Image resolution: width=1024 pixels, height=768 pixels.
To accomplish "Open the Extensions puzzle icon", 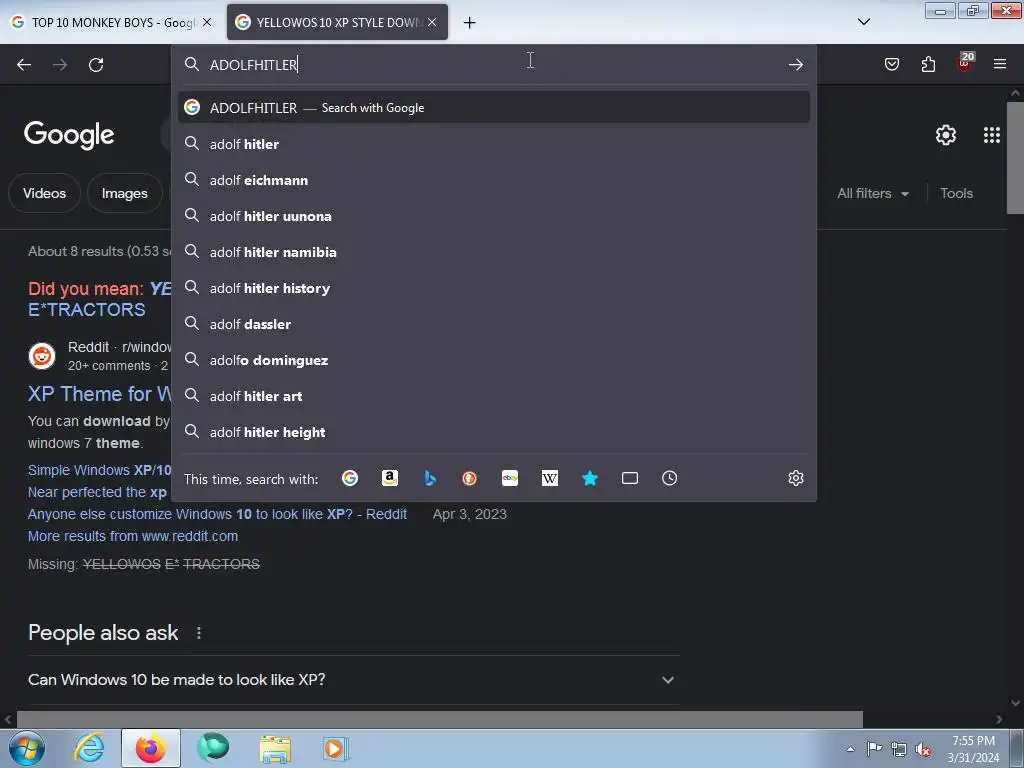I will coord(928,64).
